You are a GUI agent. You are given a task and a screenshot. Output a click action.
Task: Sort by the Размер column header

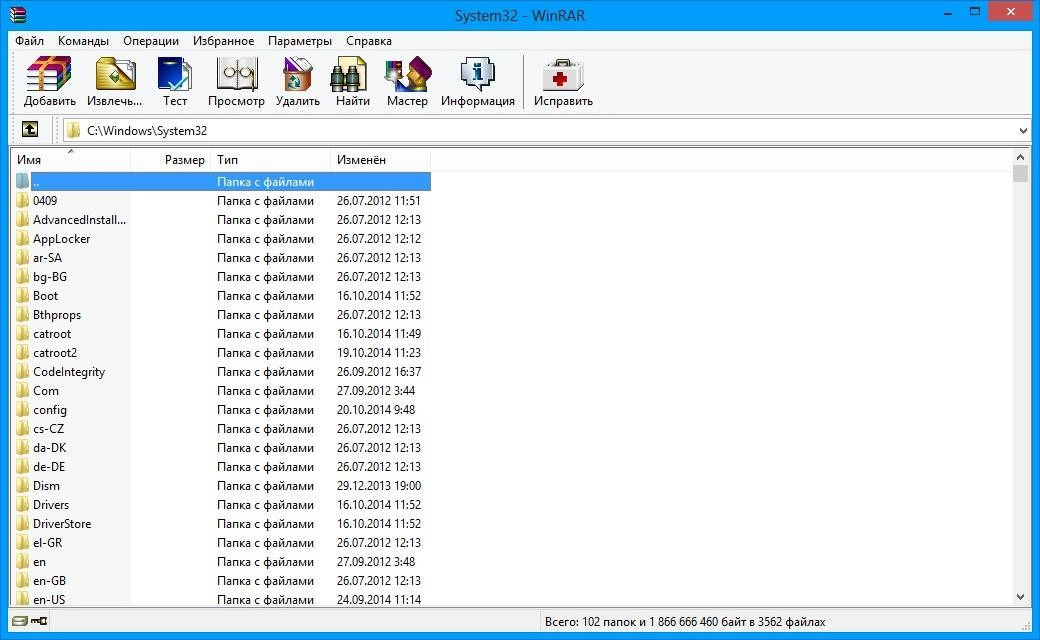(170, 160)
